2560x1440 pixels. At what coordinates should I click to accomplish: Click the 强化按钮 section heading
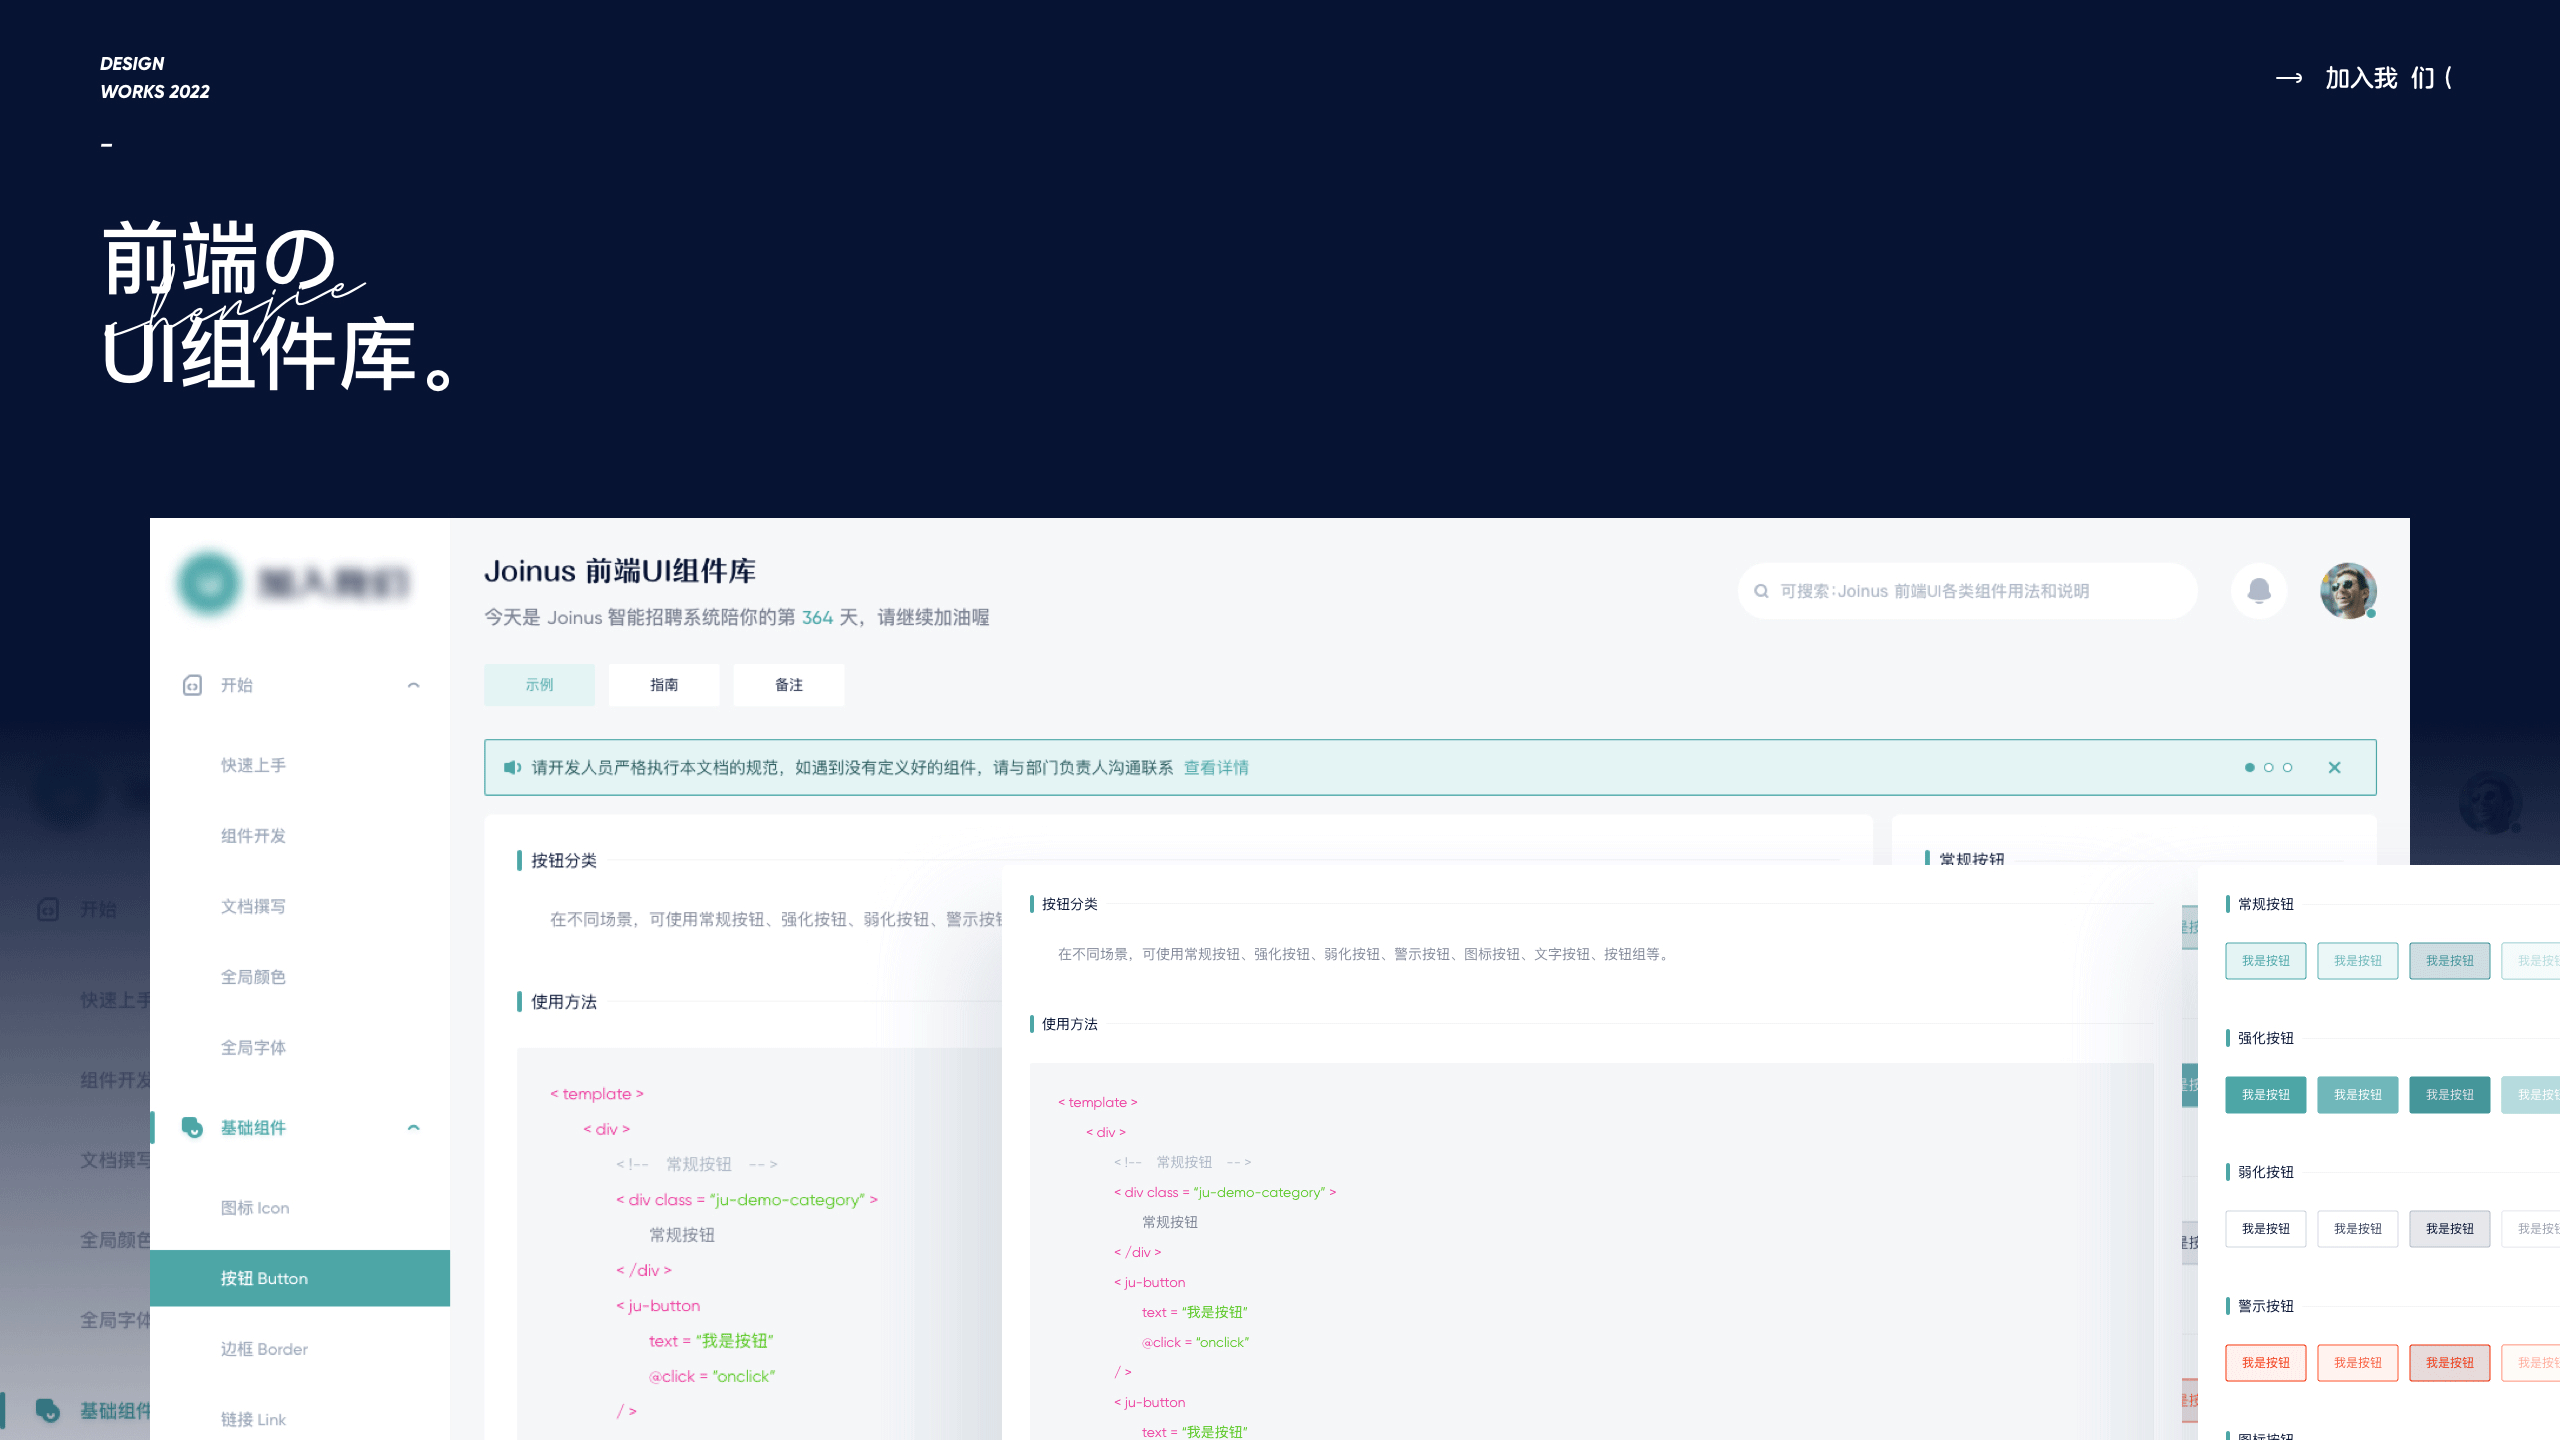(2265, 1038)
